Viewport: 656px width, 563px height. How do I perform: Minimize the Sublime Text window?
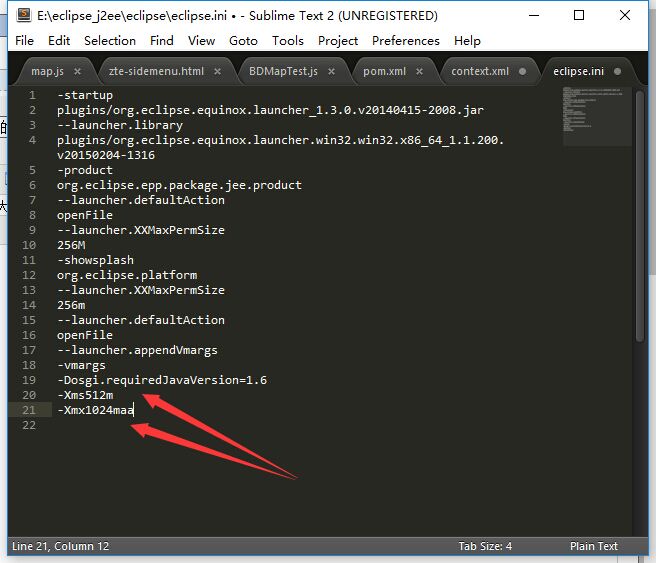(x=534, y=15)
